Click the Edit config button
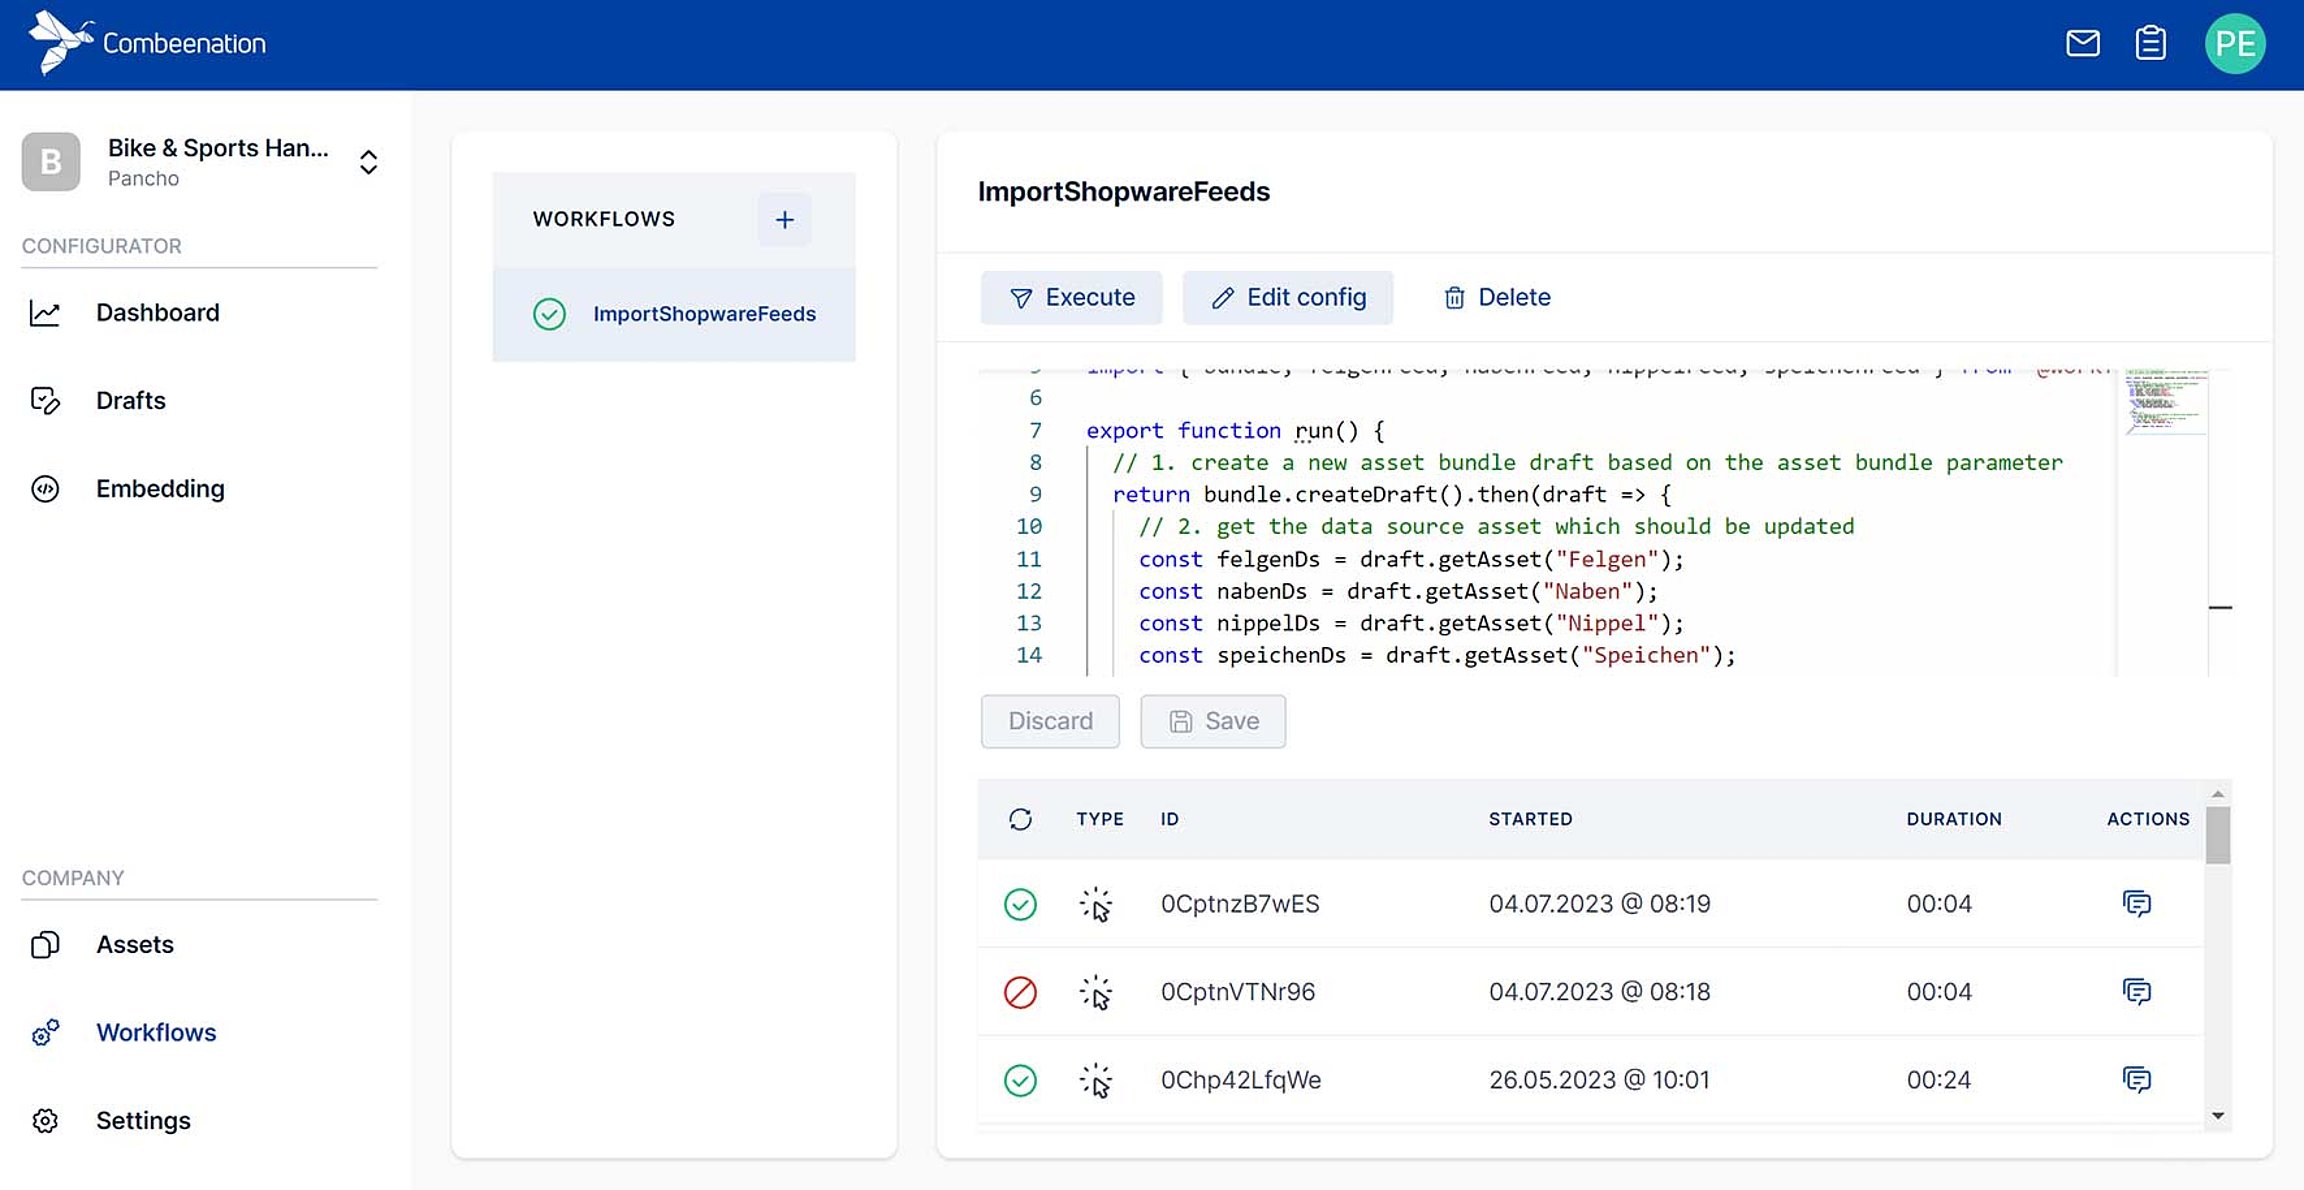The height and width of the screenshot is (1190, 2304). click(1287, 297)
